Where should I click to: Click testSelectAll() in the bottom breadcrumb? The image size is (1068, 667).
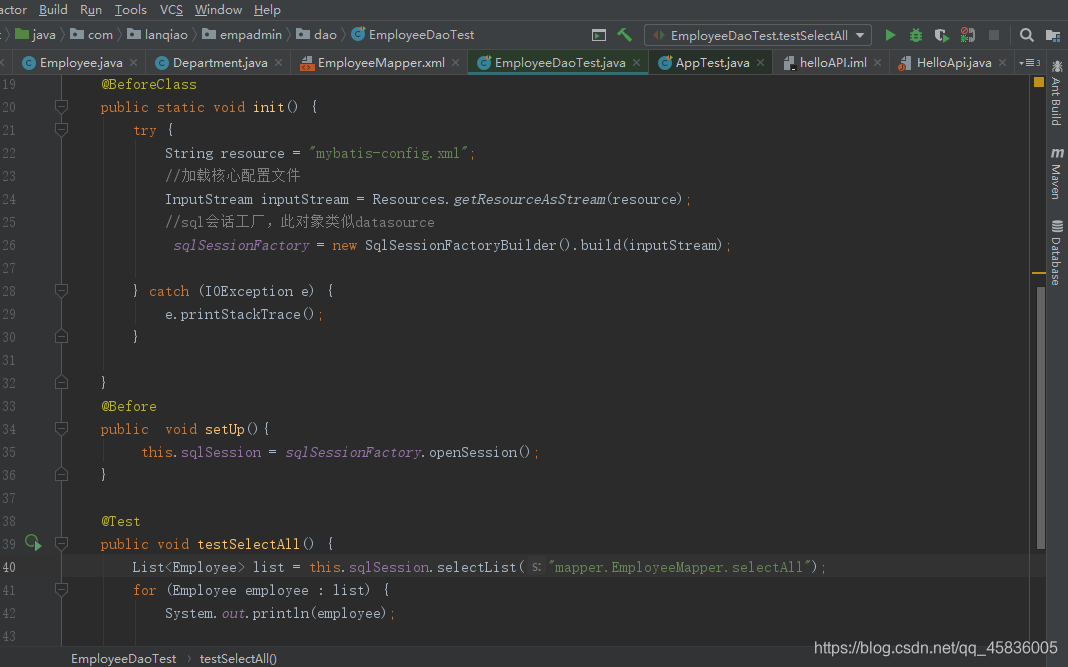238,658
